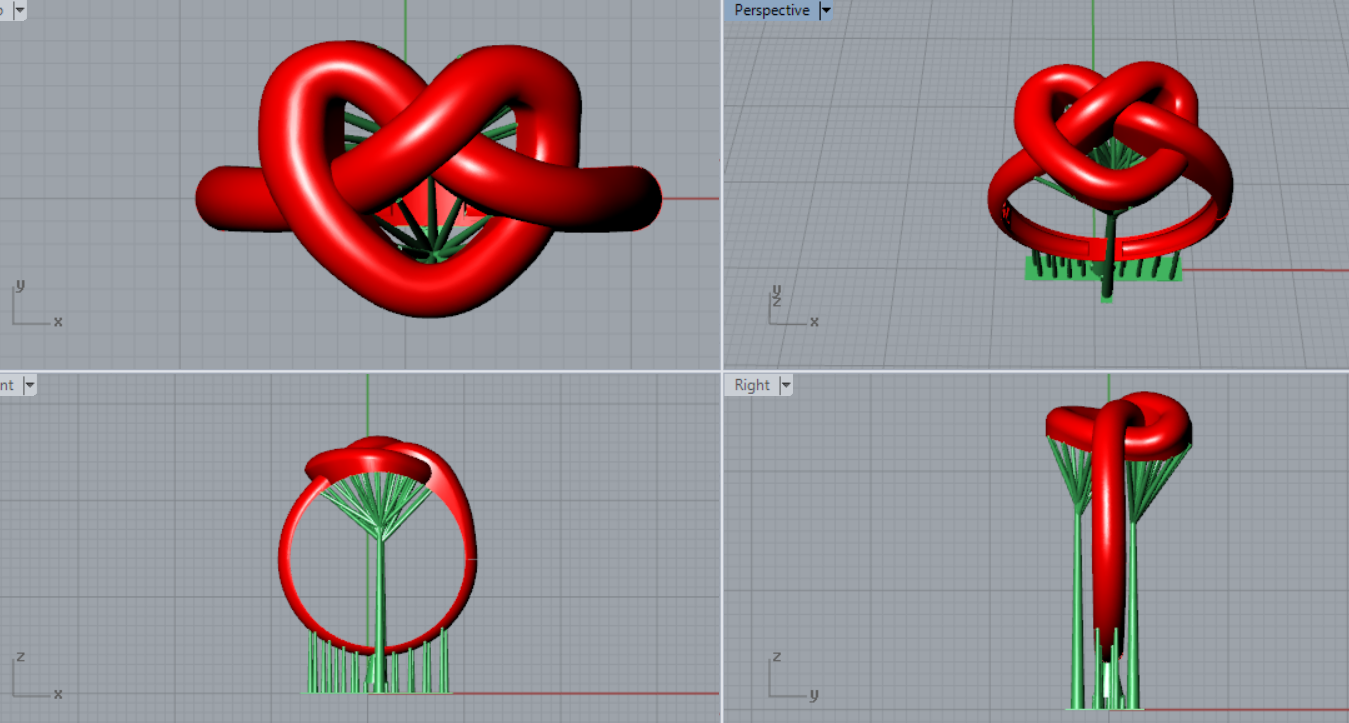Click the Perspective viewport title label
This screenshot has width=1349, height=723.
[x=771, y=11]
